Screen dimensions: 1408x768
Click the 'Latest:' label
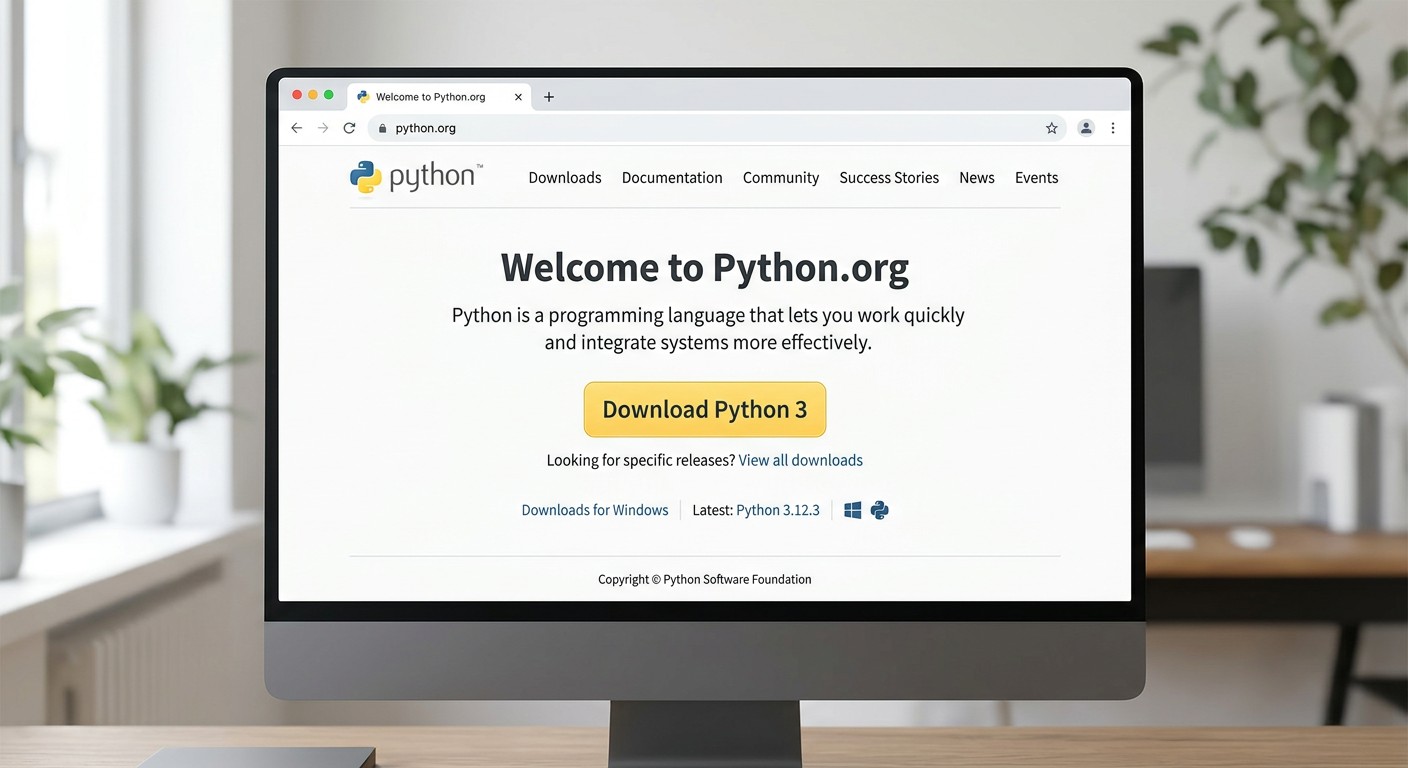click(712, 510)
